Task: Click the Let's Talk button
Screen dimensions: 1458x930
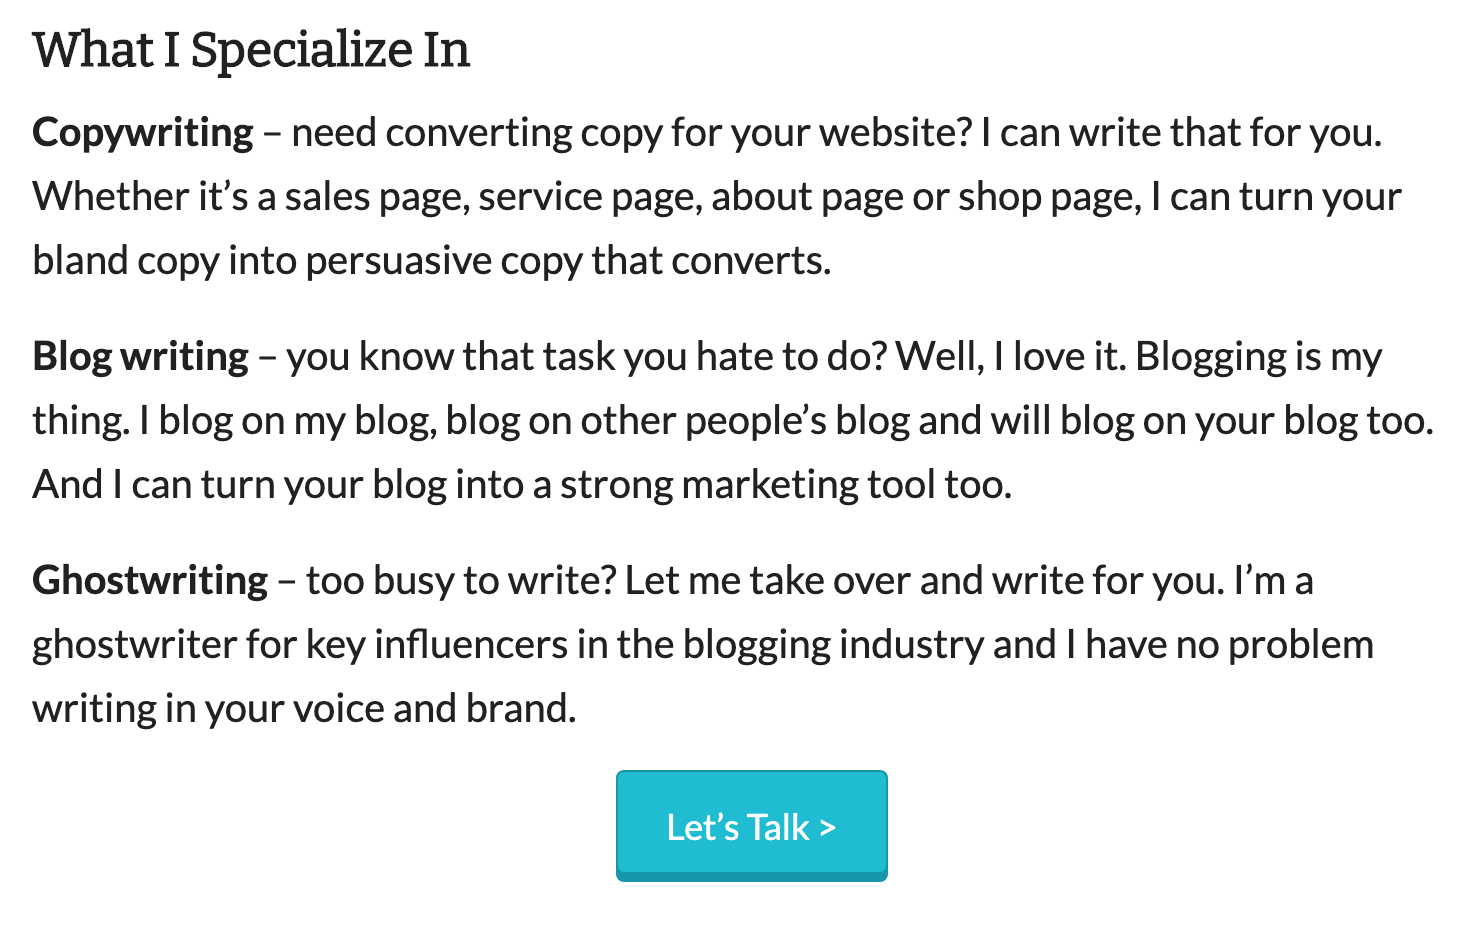Action: tap(750, 825)
